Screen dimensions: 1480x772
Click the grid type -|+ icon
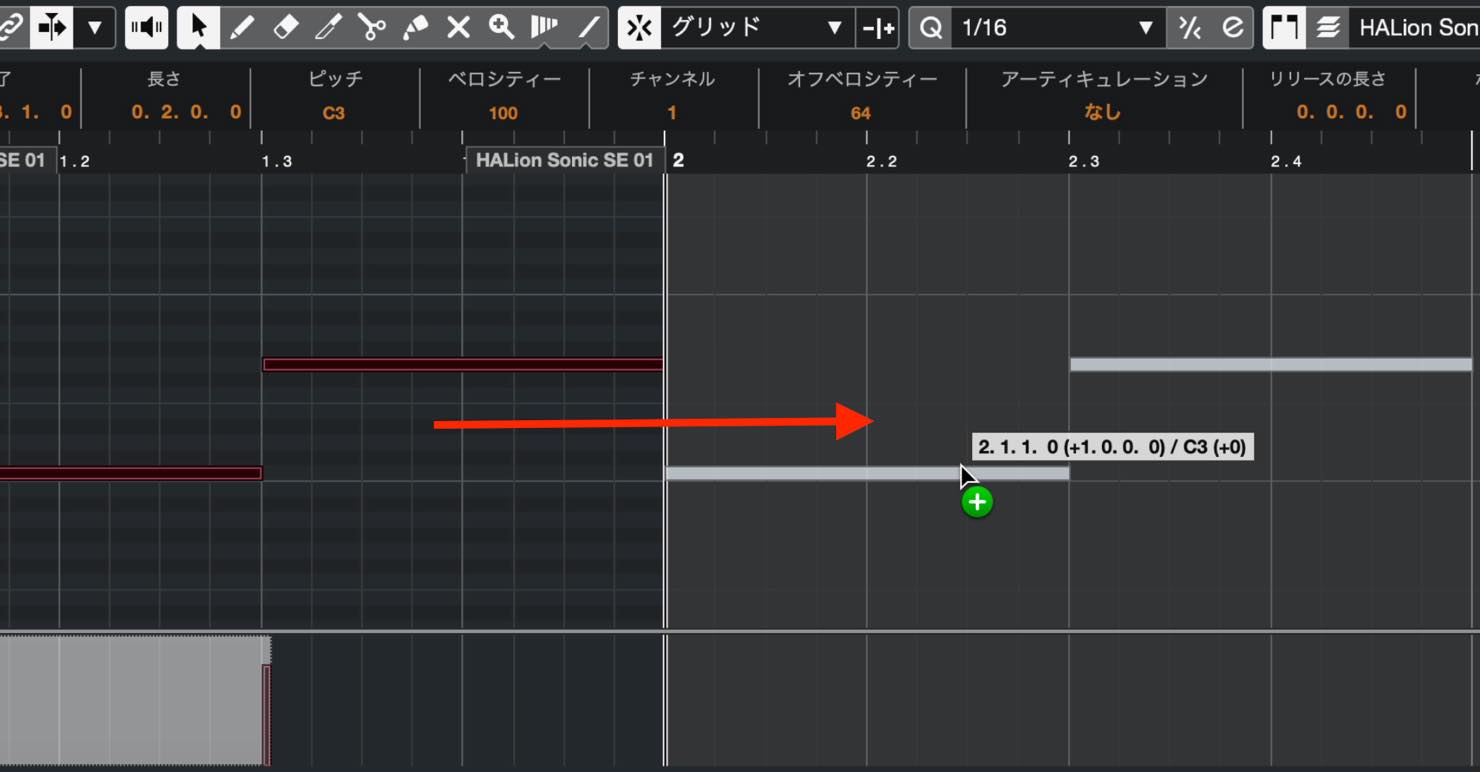coord(878,28)
